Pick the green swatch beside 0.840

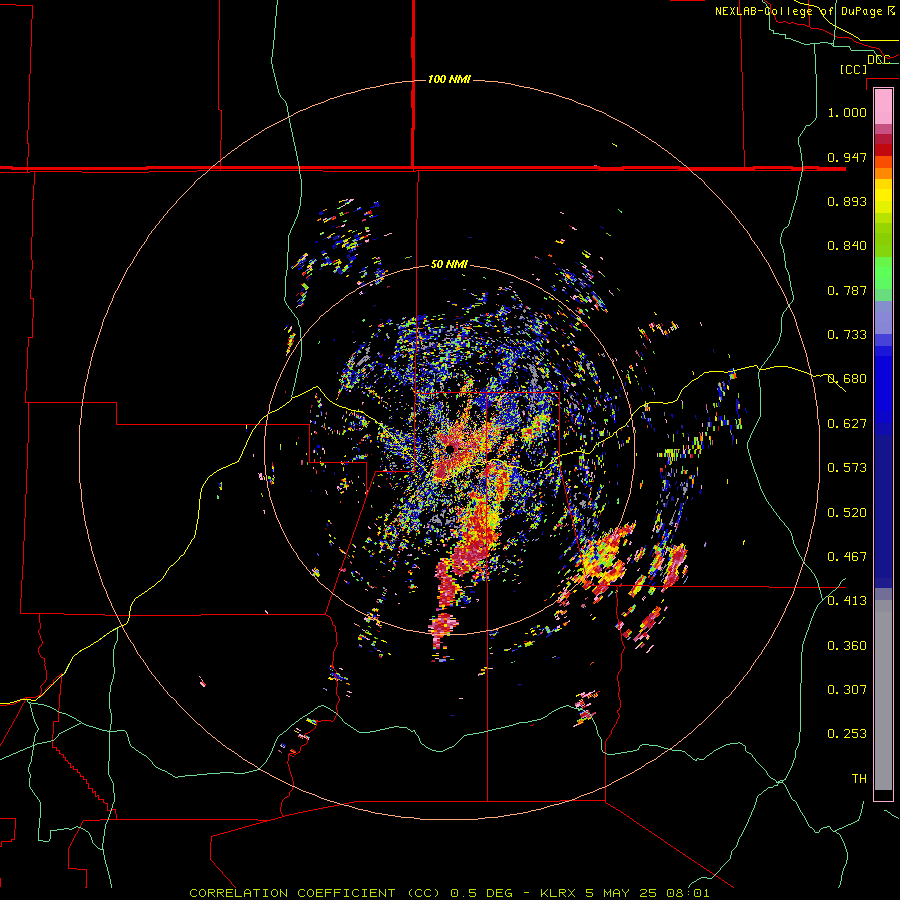pyautogui.click(x=883, y=240)
